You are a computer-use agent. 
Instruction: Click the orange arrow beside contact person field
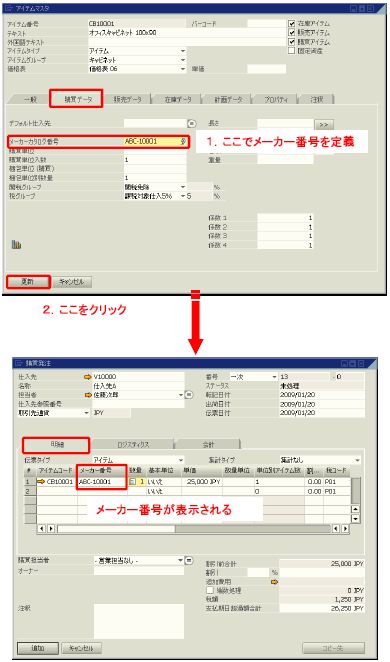[x=88, y=395]
